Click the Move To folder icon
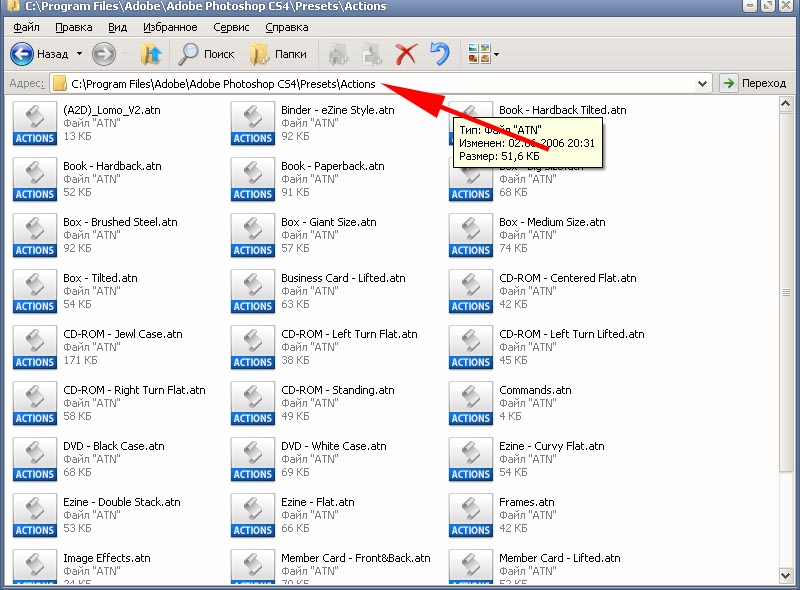Screen dimensions: 800x590 tap(338, 54)
